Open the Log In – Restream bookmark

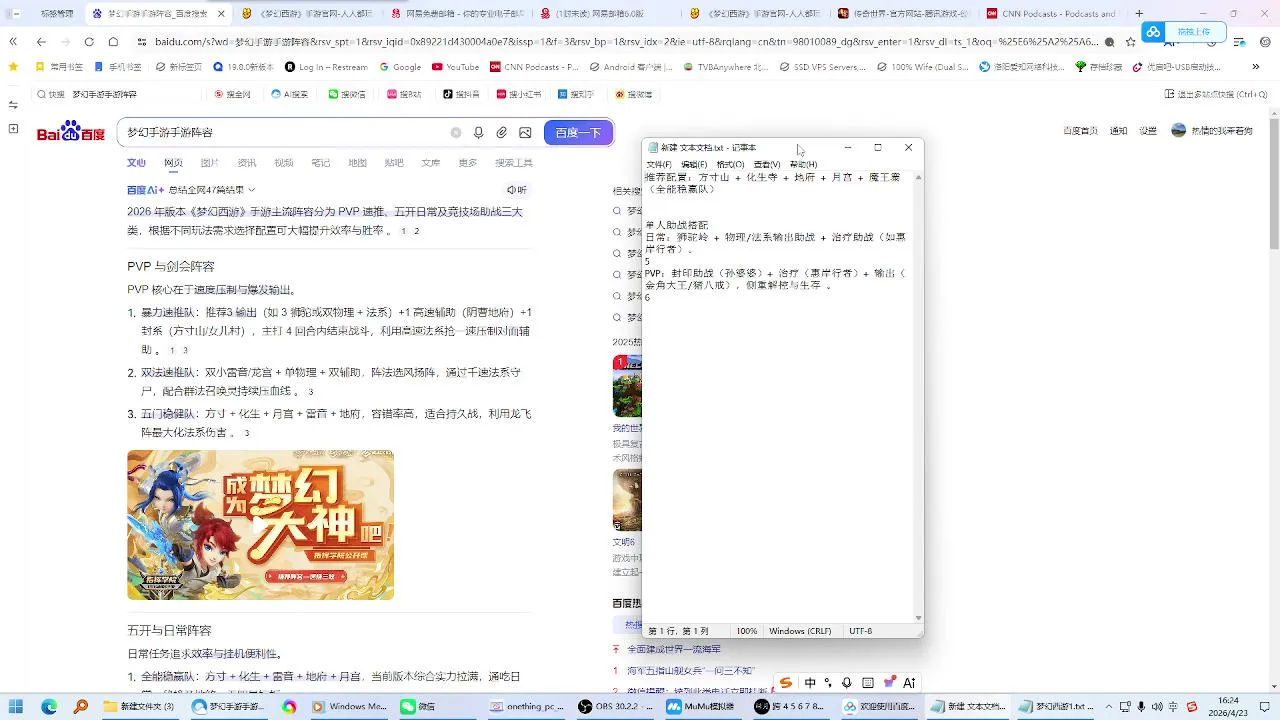point(327,67)
